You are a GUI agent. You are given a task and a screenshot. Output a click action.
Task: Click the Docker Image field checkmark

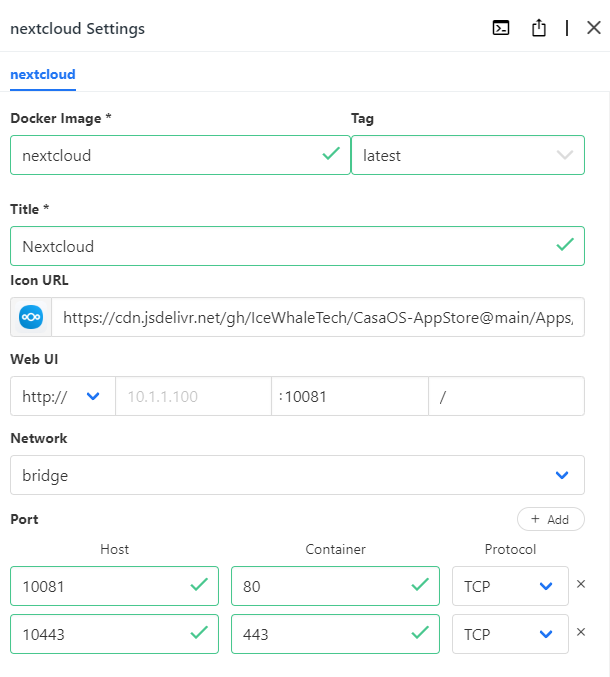(x=330, y=155)
